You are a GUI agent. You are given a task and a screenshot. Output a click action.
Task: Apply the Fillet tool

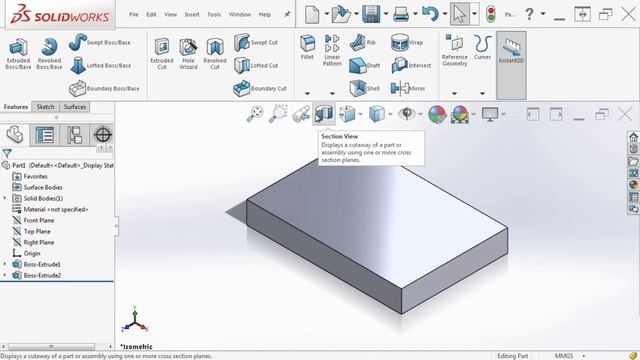[x=307, y=48]
